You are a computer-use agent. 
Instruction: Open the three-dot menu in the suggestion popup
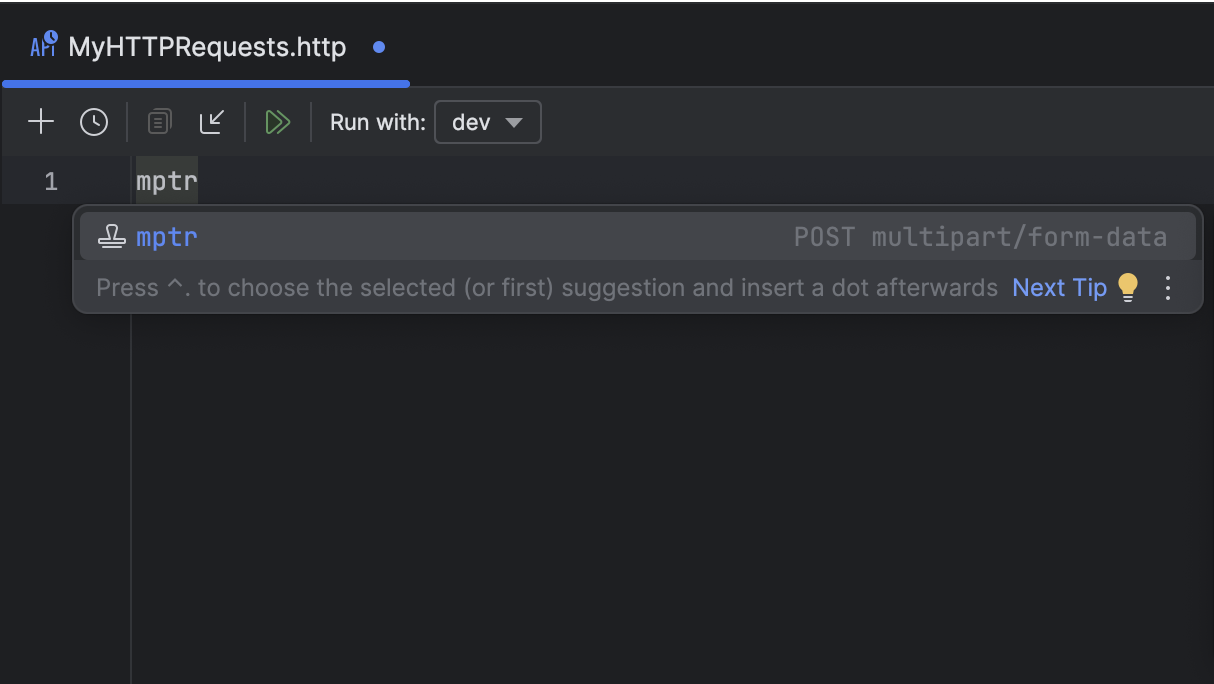pyautogui.click(x=1167, y=287)
